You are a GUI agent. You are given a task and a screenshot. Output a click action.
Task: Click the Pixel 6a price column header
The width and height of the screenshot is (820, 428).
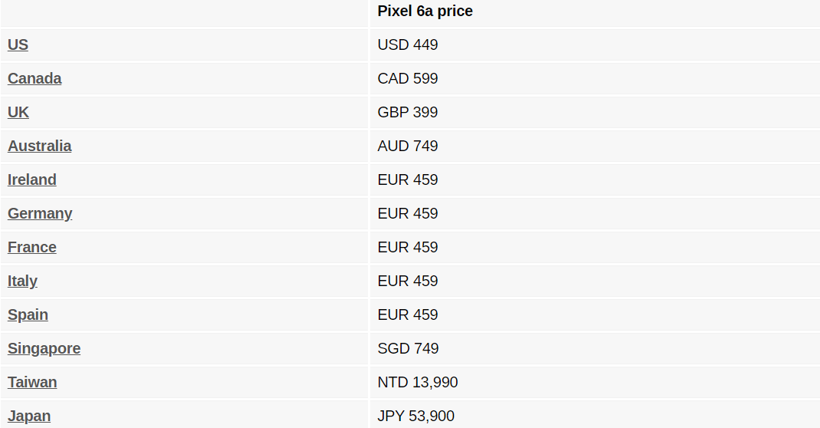425,11
